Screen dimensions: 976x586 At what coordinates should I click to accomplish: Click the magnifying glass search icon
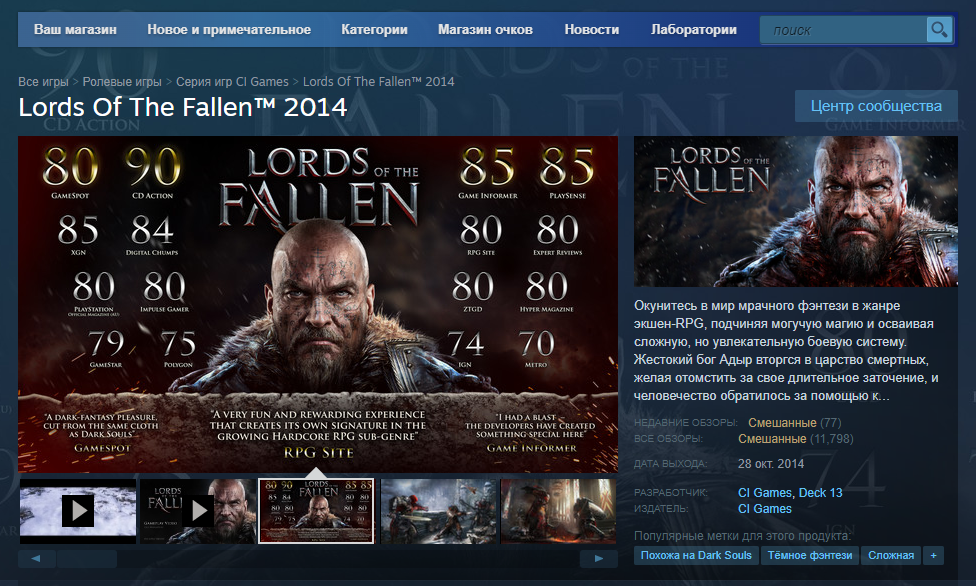(939, 30)
